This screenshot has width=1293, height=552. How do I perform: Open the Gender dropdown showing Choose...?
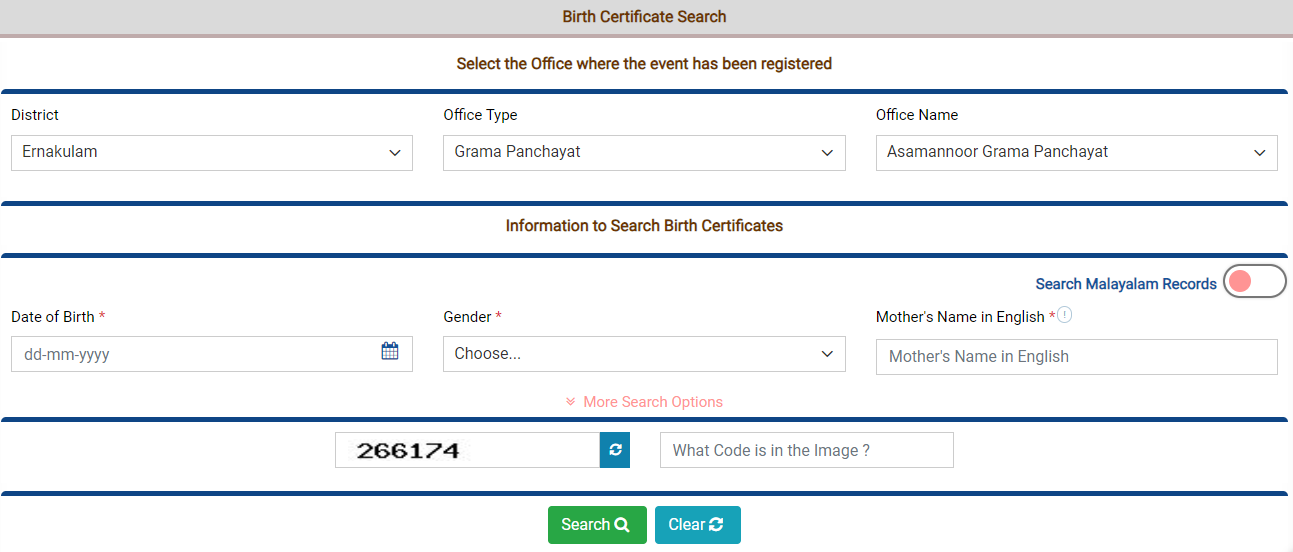coord(644,354)
